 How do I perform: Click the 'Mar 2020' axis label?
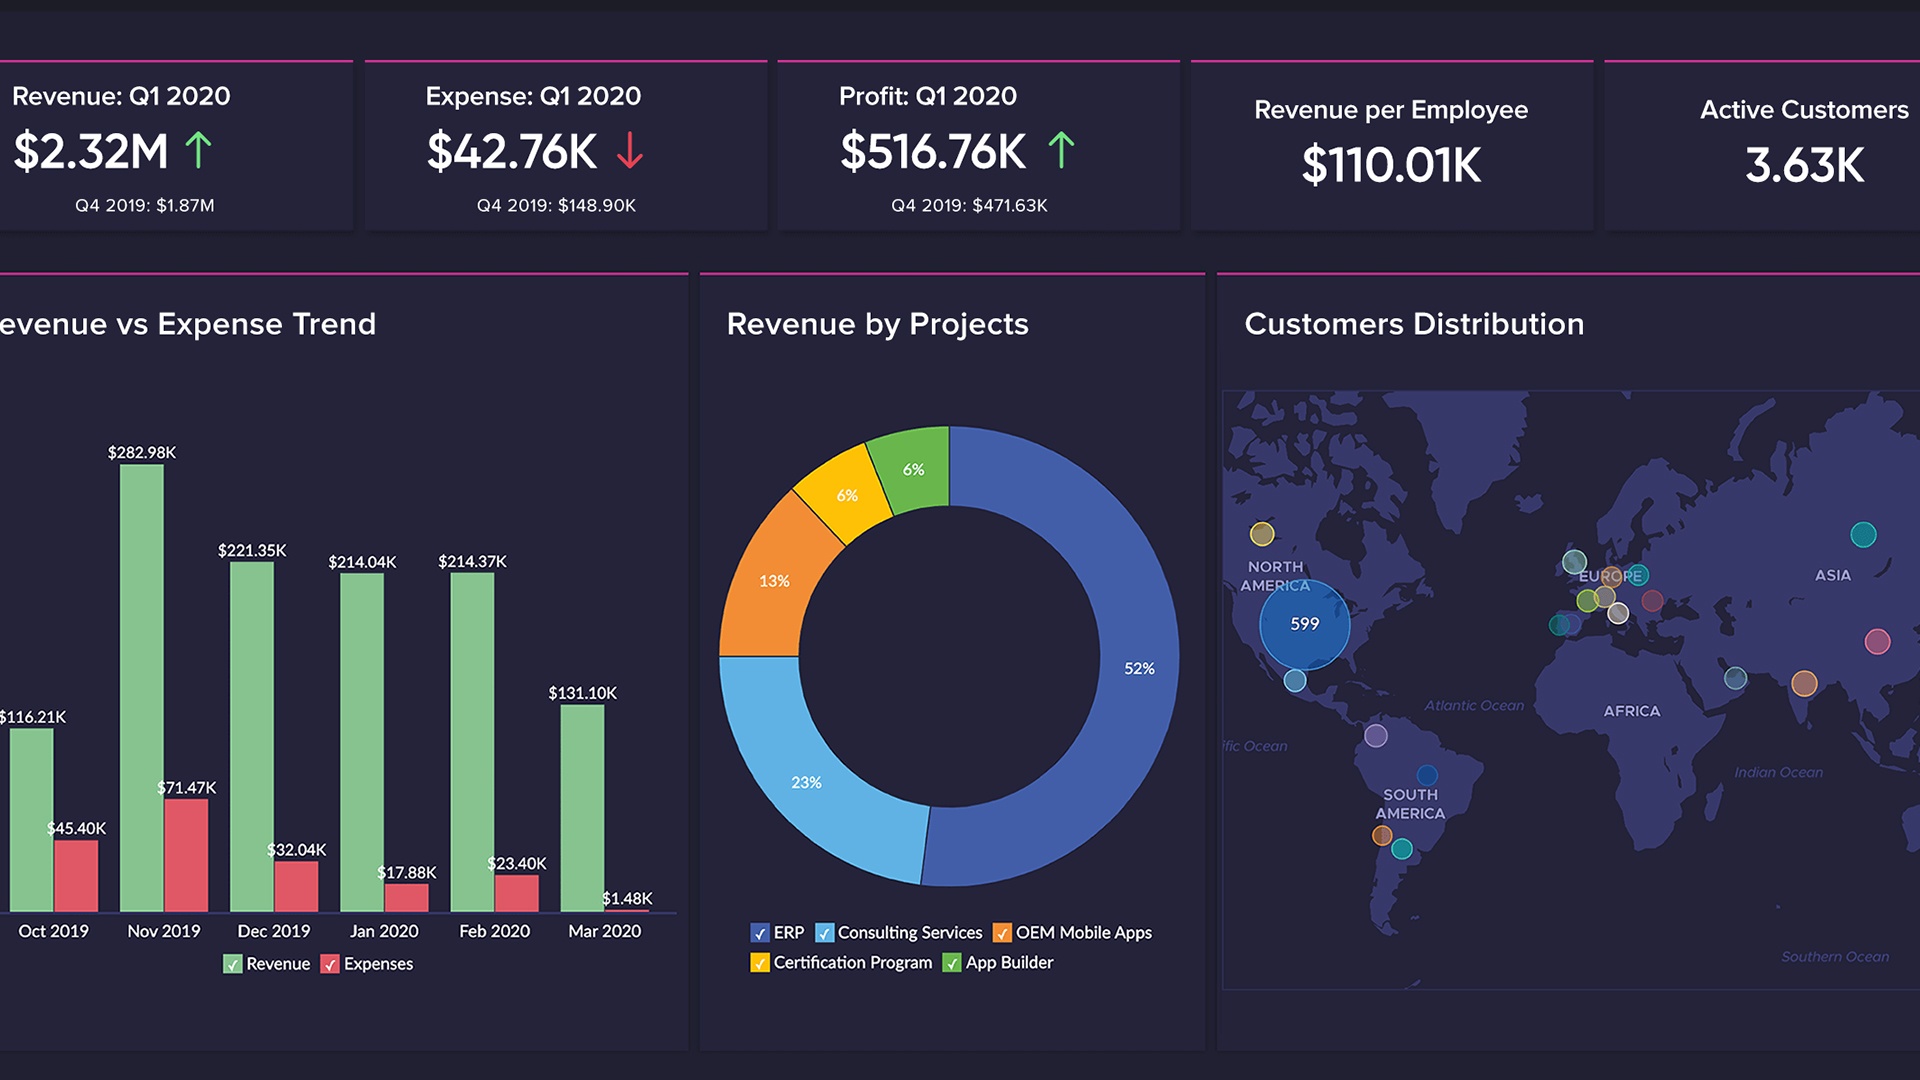coord(605,931)
